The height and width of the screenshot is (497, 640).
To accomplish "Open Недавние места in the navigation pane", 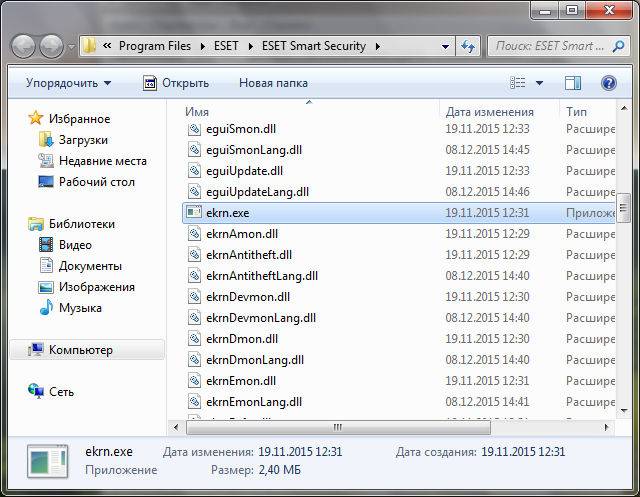I will (x=92, y=161).
